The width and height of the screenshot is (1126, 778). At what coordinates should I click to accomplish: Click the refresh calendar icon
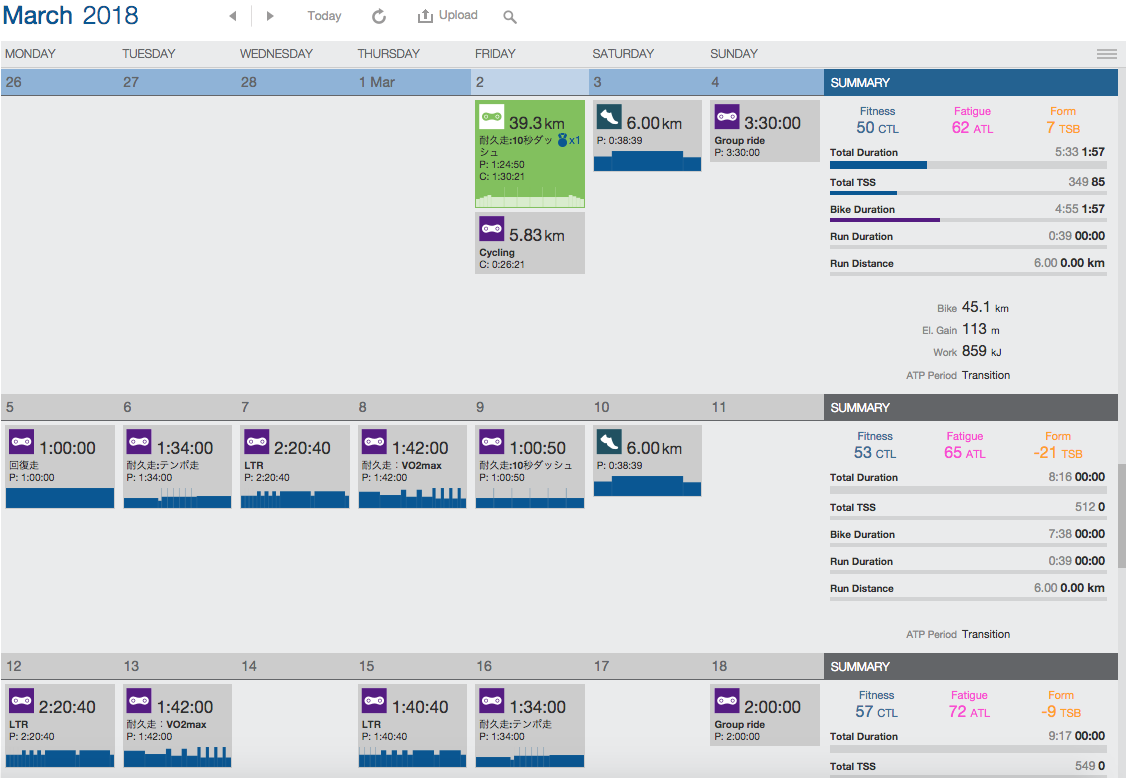pos(379,16)
